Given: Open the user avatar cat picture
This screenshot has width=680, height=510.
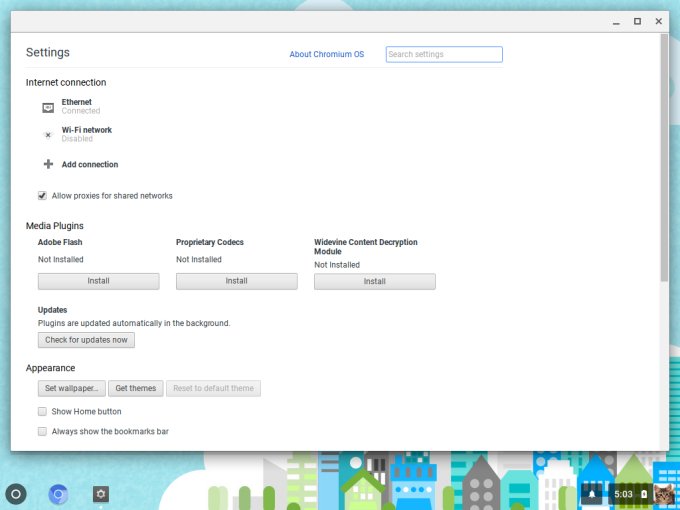Looking at the screenshot, I should pos(664,494).
